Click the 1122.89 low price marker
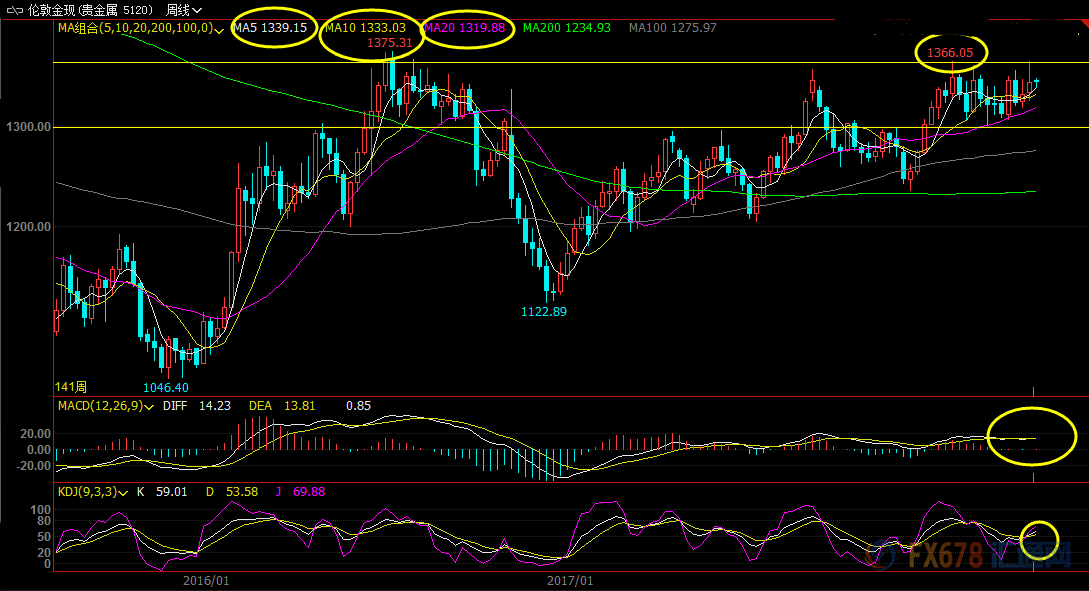This screenshot has width=1089, height=591. point(544,312)
